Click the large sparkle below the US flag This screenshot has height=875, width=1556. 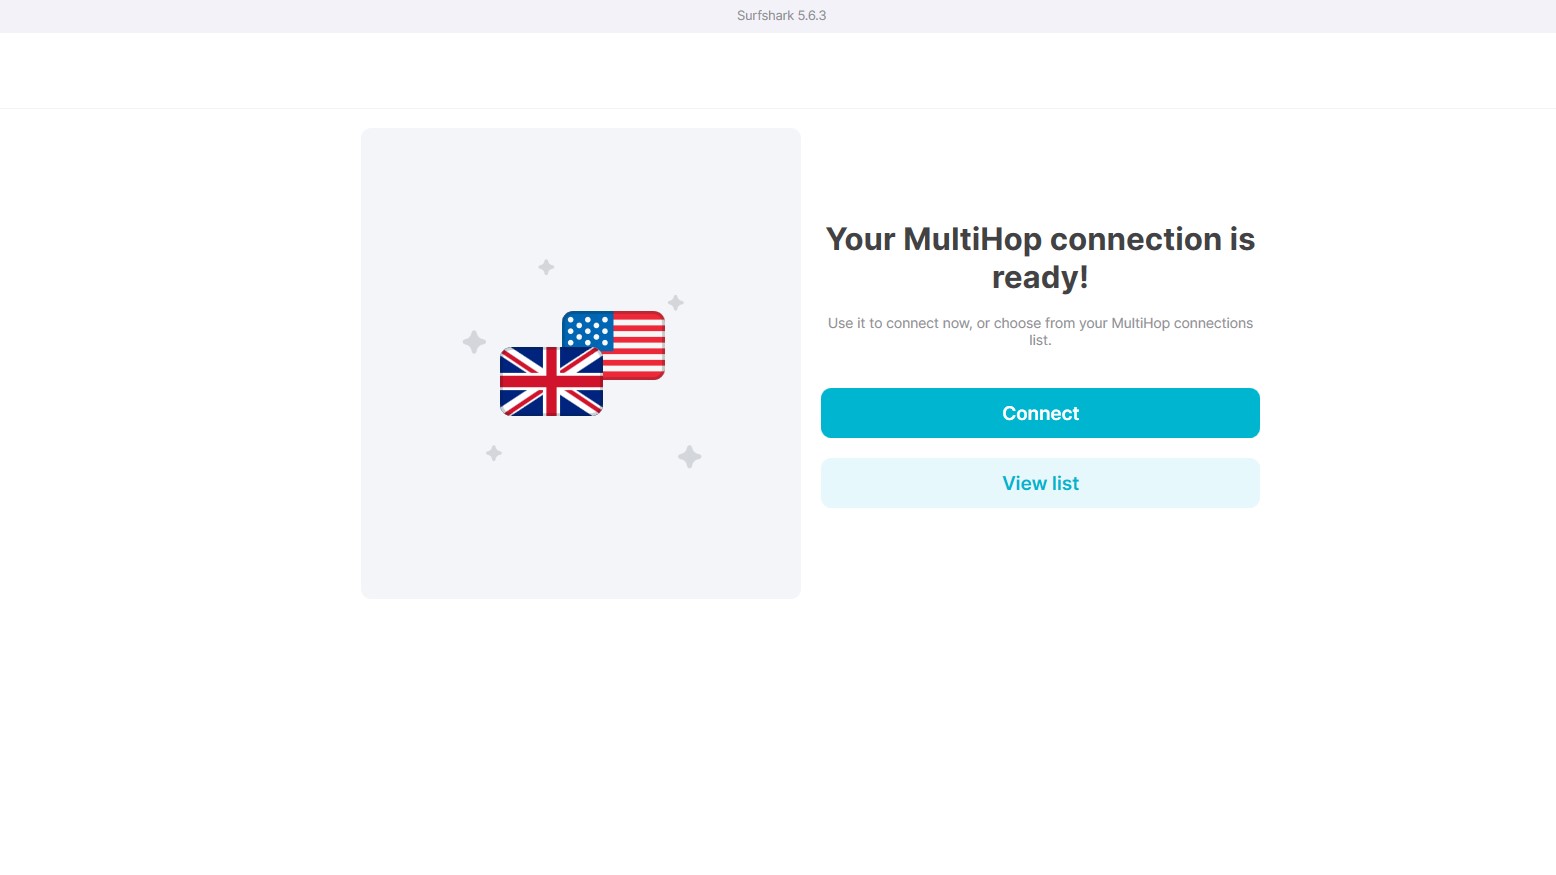tap(689, 457)
